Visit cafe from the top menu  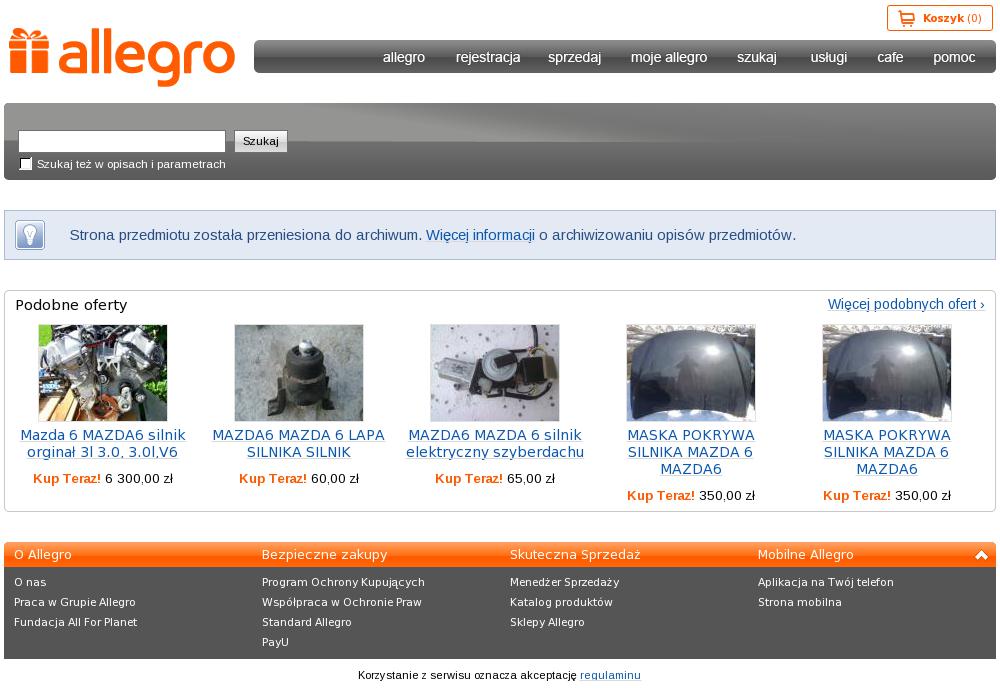(x=890, y=57)
